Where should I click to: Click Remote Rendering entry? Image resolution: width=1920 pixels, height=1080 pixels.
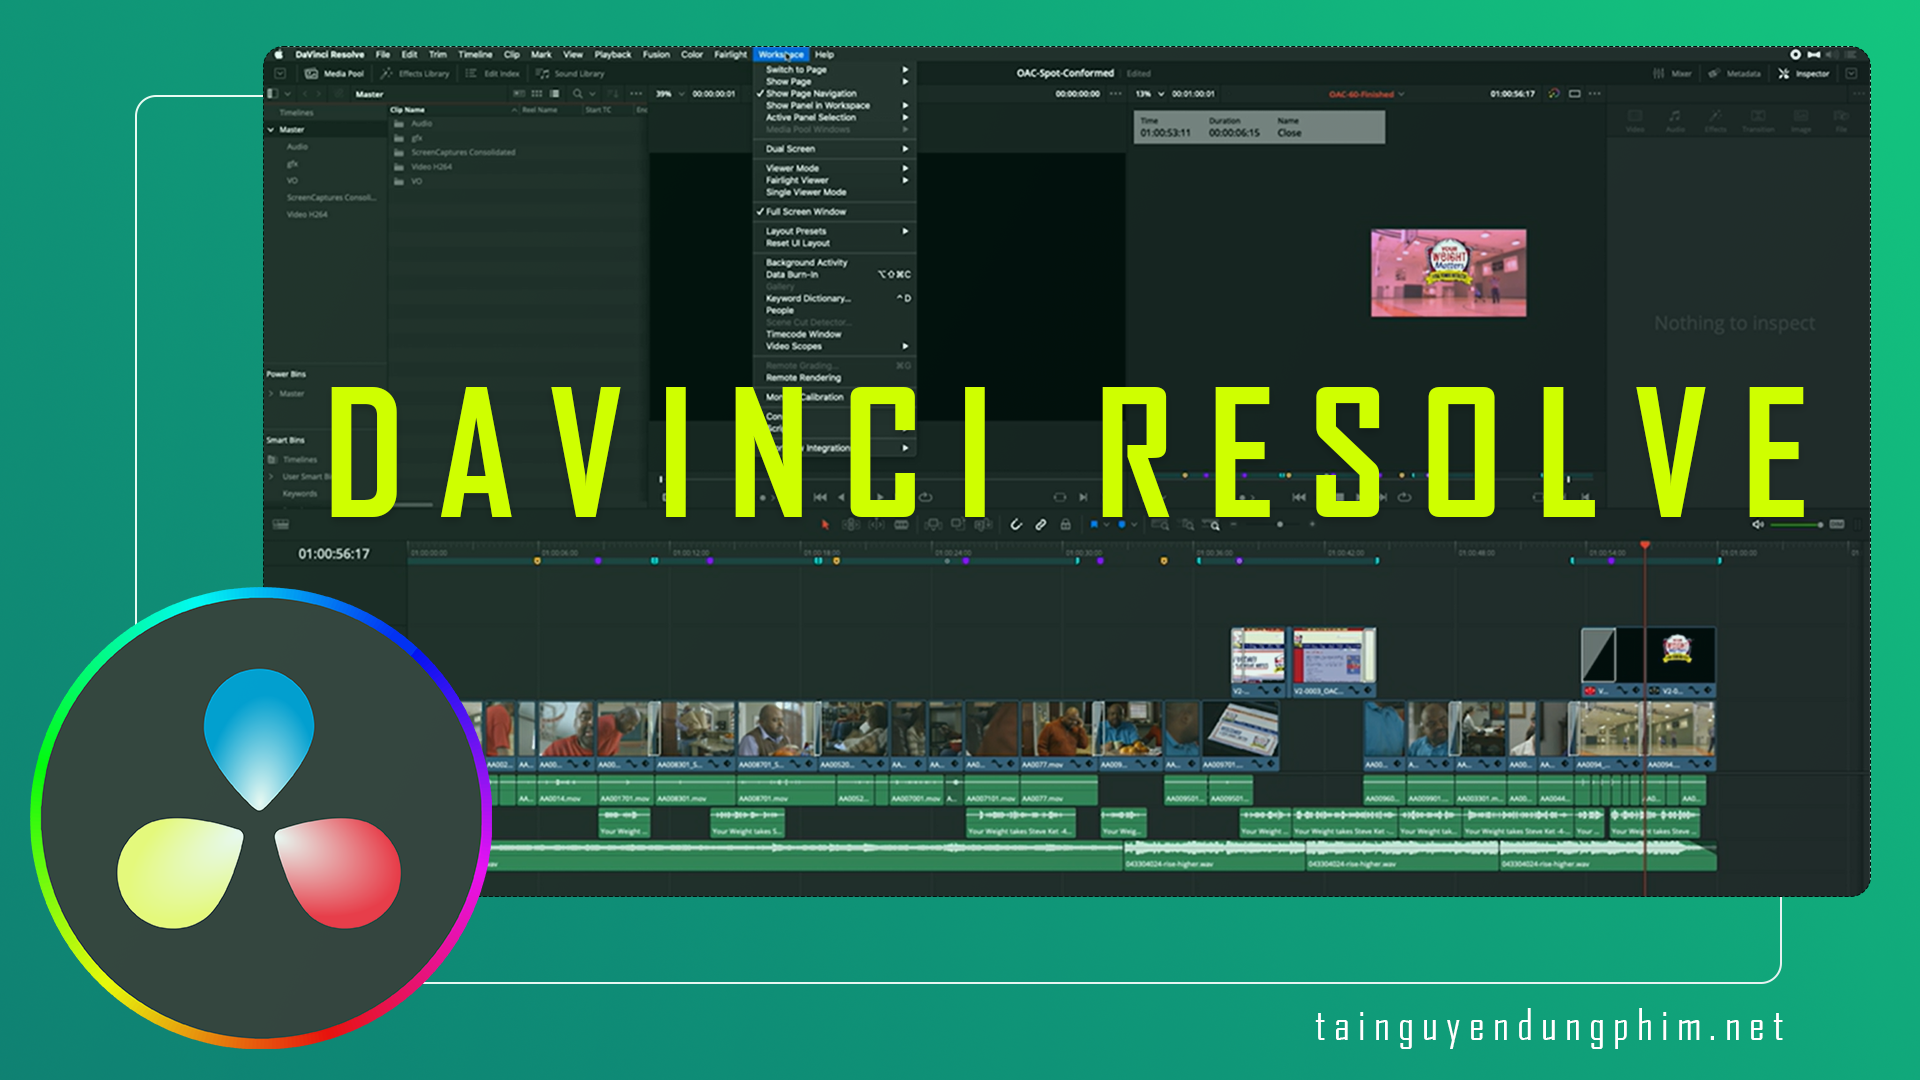click(x=834, y=377)
